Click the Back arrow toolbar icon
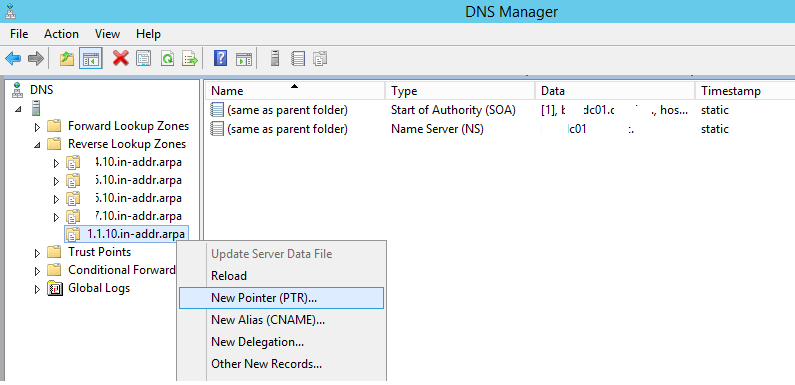 pyautogui.click(x=13, y=59)
